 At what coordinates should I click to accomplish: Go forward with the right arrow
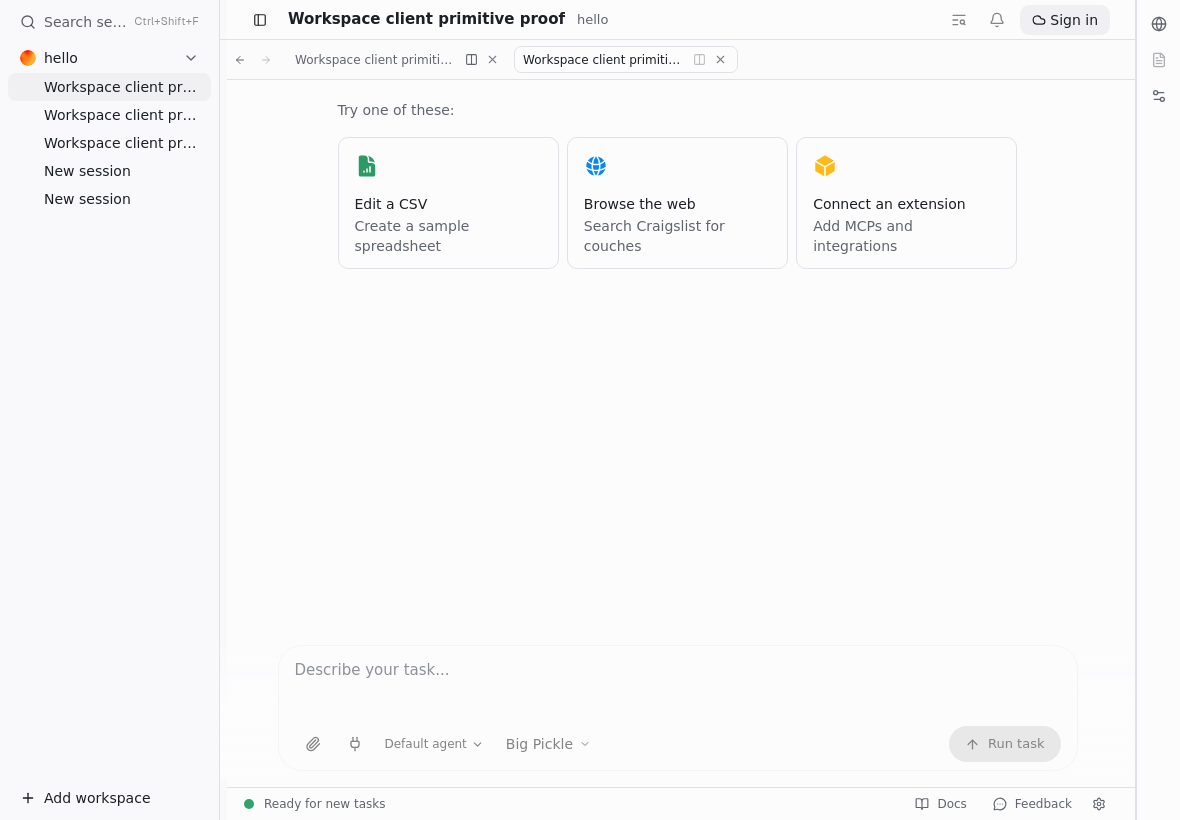coord(266,60)
